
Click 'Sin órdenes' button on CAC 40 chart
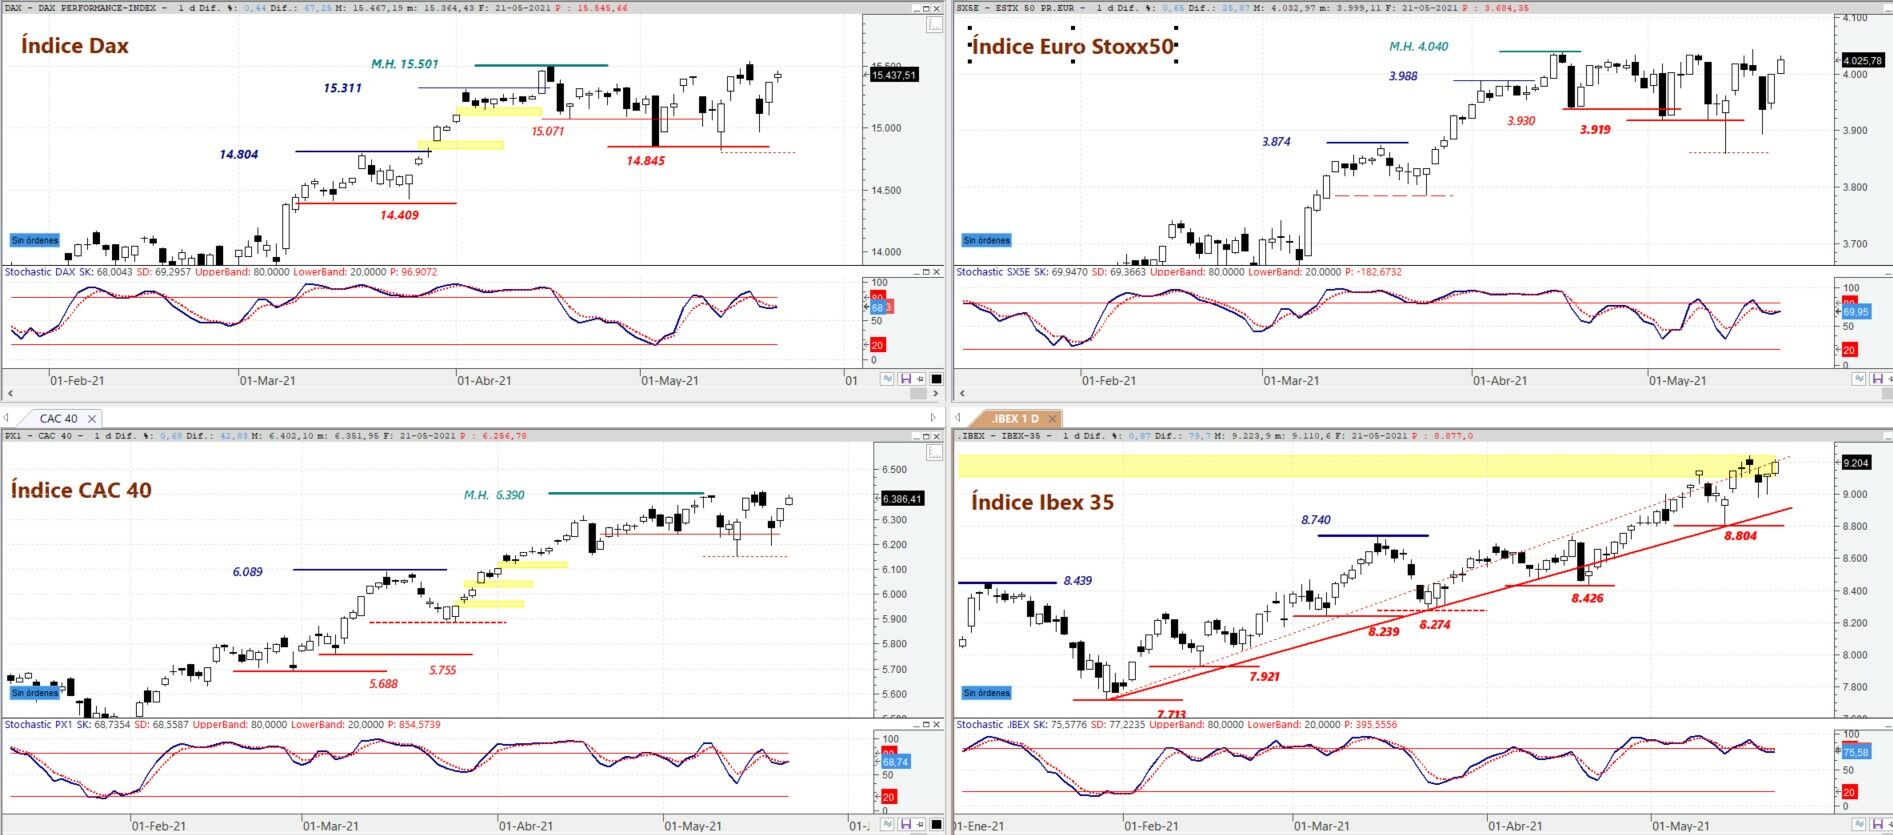(35, 693)
